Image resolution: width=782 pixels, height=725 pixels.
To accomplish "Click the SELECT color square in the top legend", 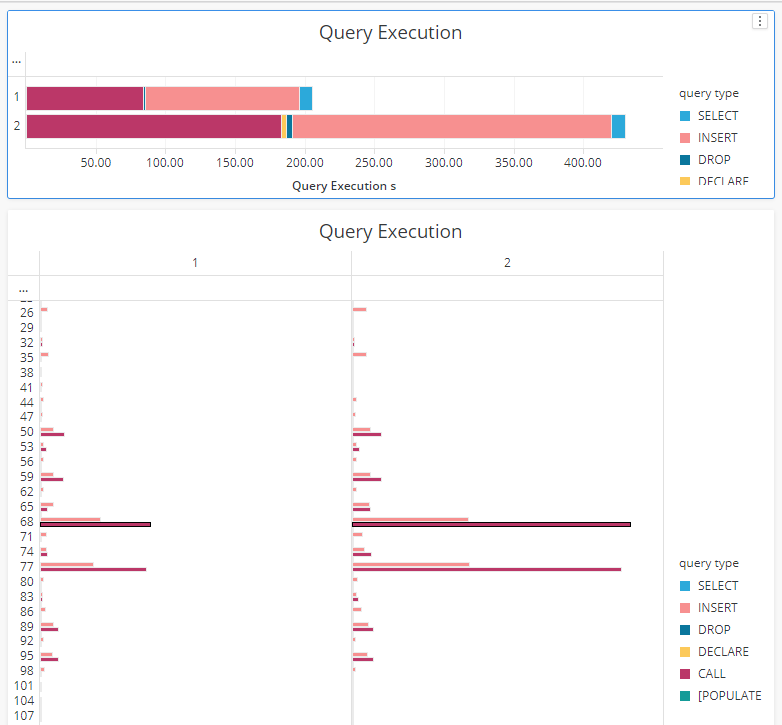I will pos(685,116).
